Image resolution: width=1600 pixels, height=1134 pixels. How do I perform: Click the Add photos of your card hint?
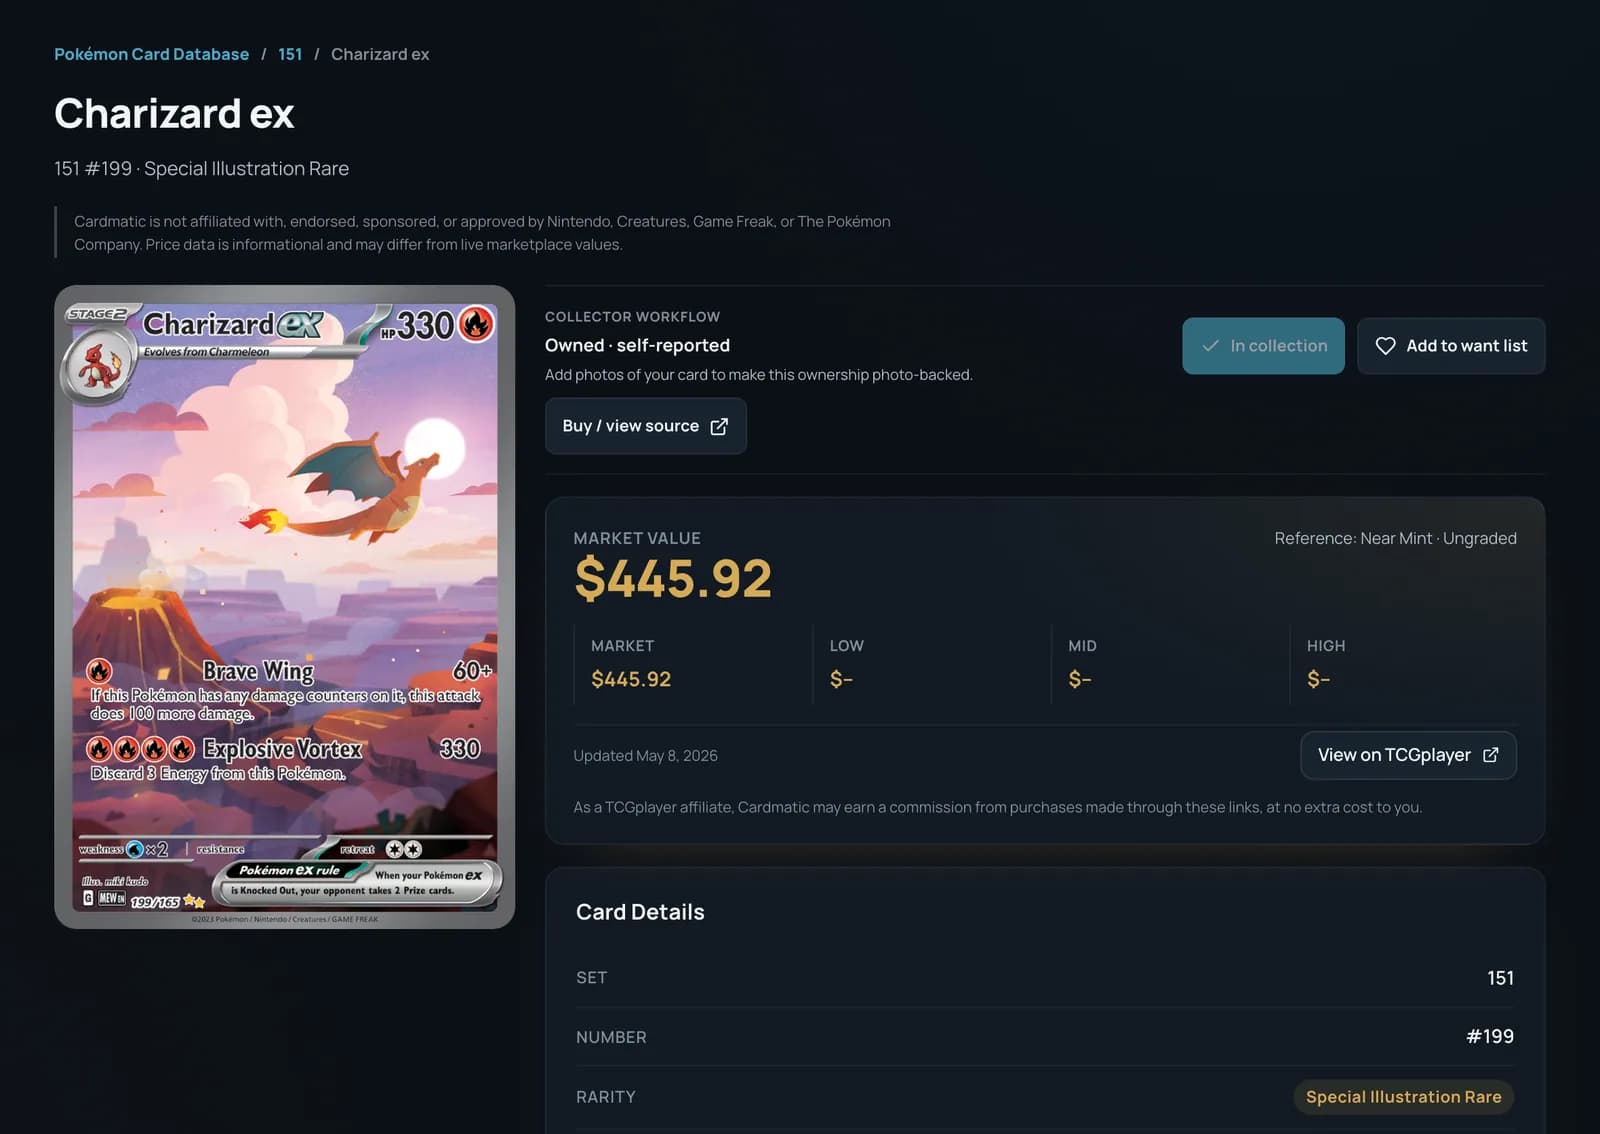coord(758,375)
